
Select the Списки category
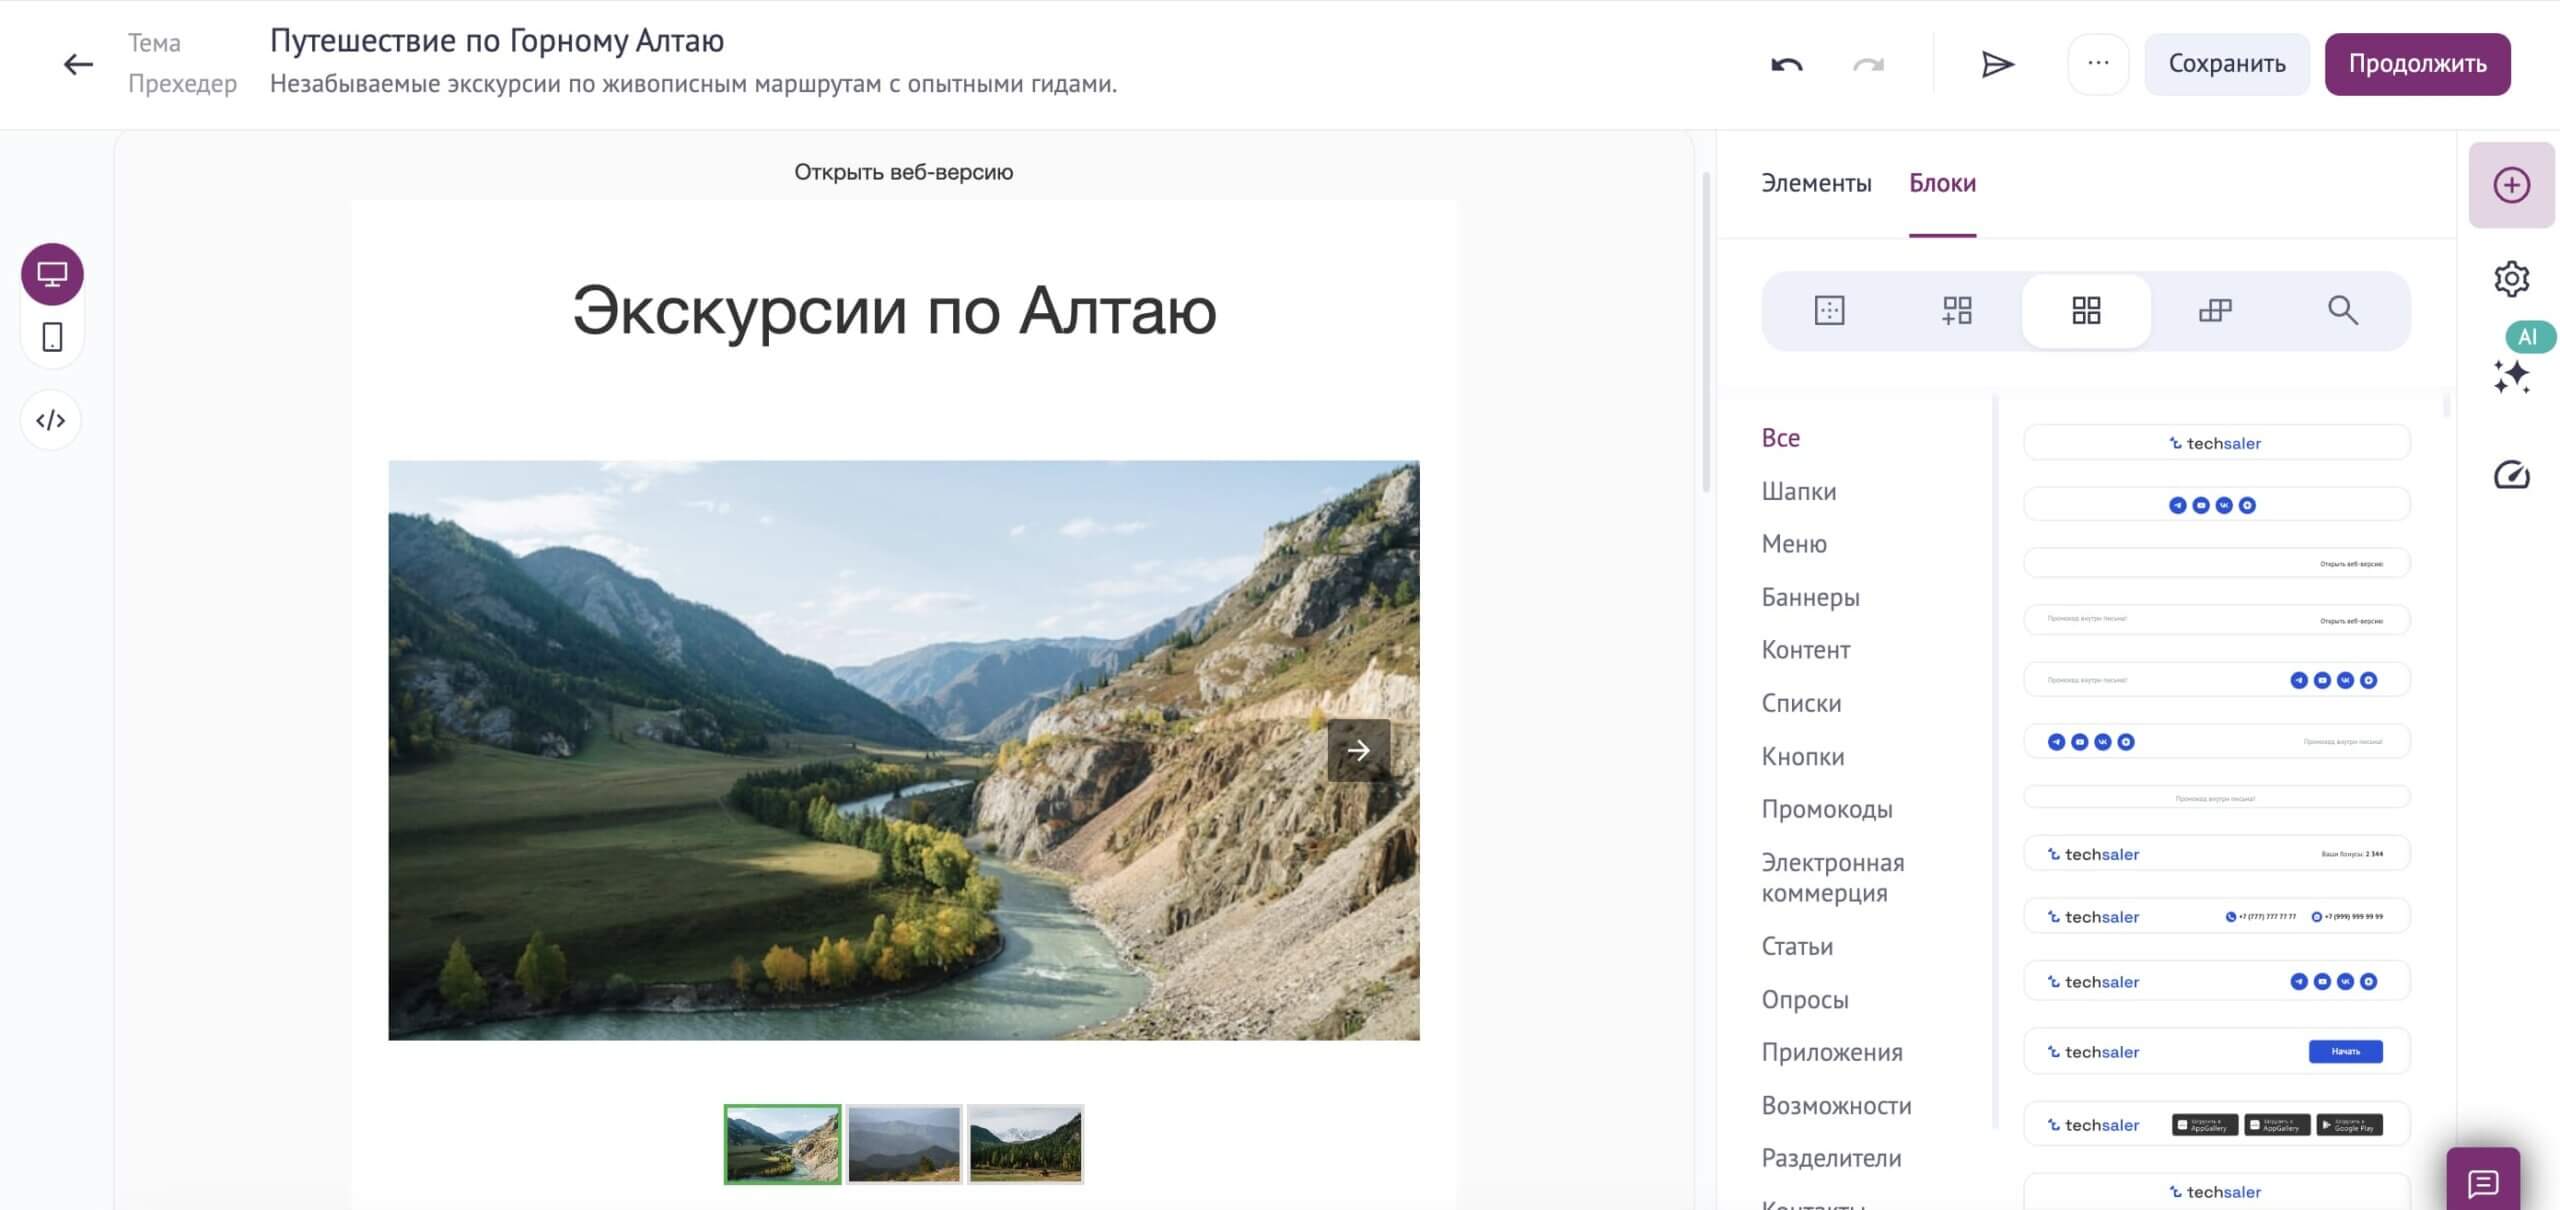click(x=1801, y=703)
